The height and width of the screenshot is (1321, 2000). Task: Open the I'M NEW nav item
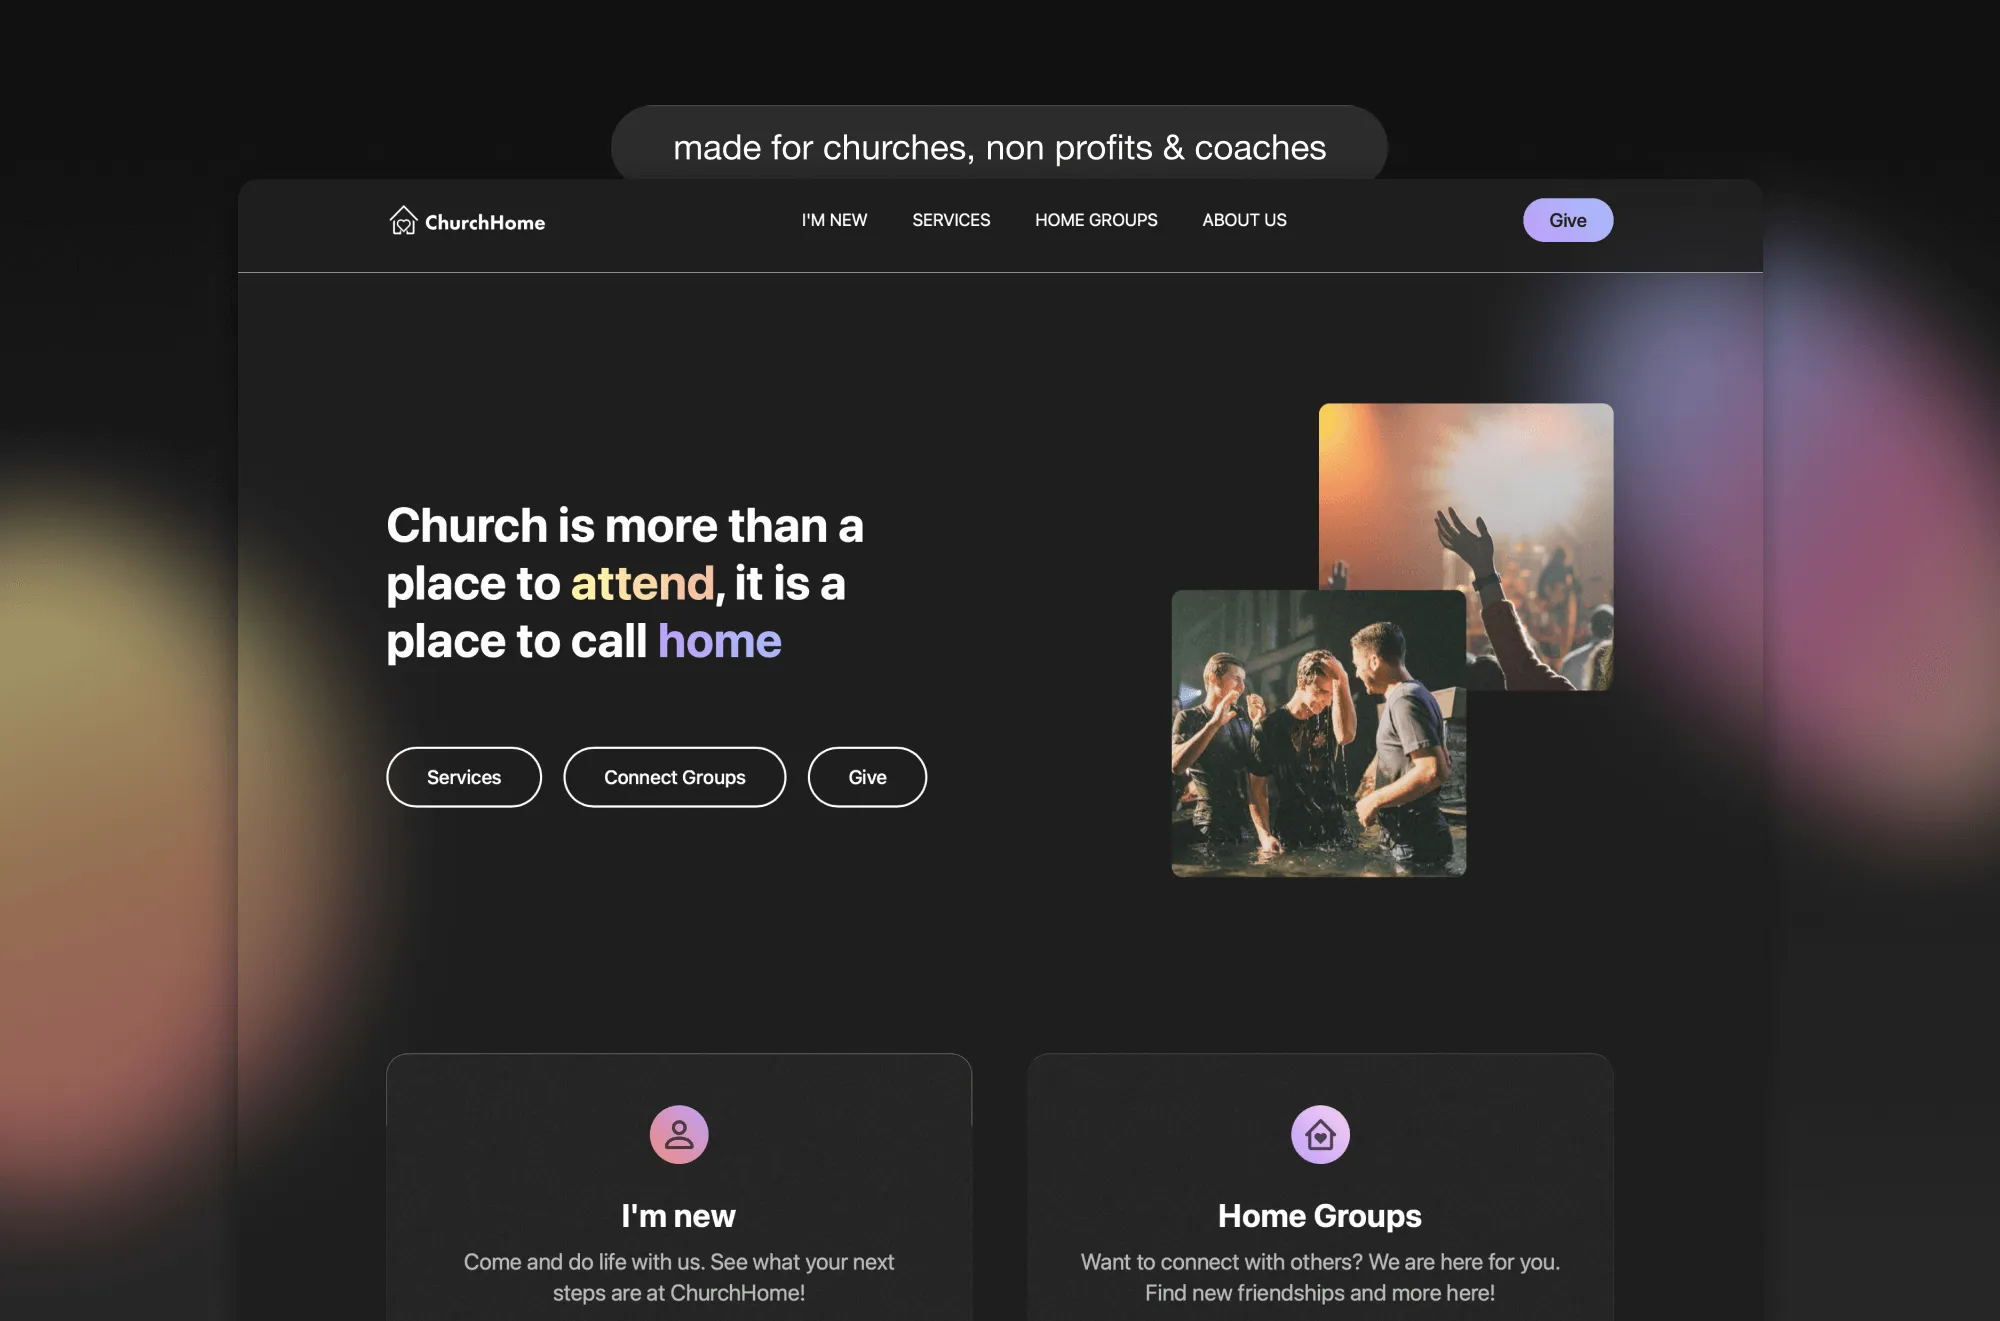tap(834, 220)
